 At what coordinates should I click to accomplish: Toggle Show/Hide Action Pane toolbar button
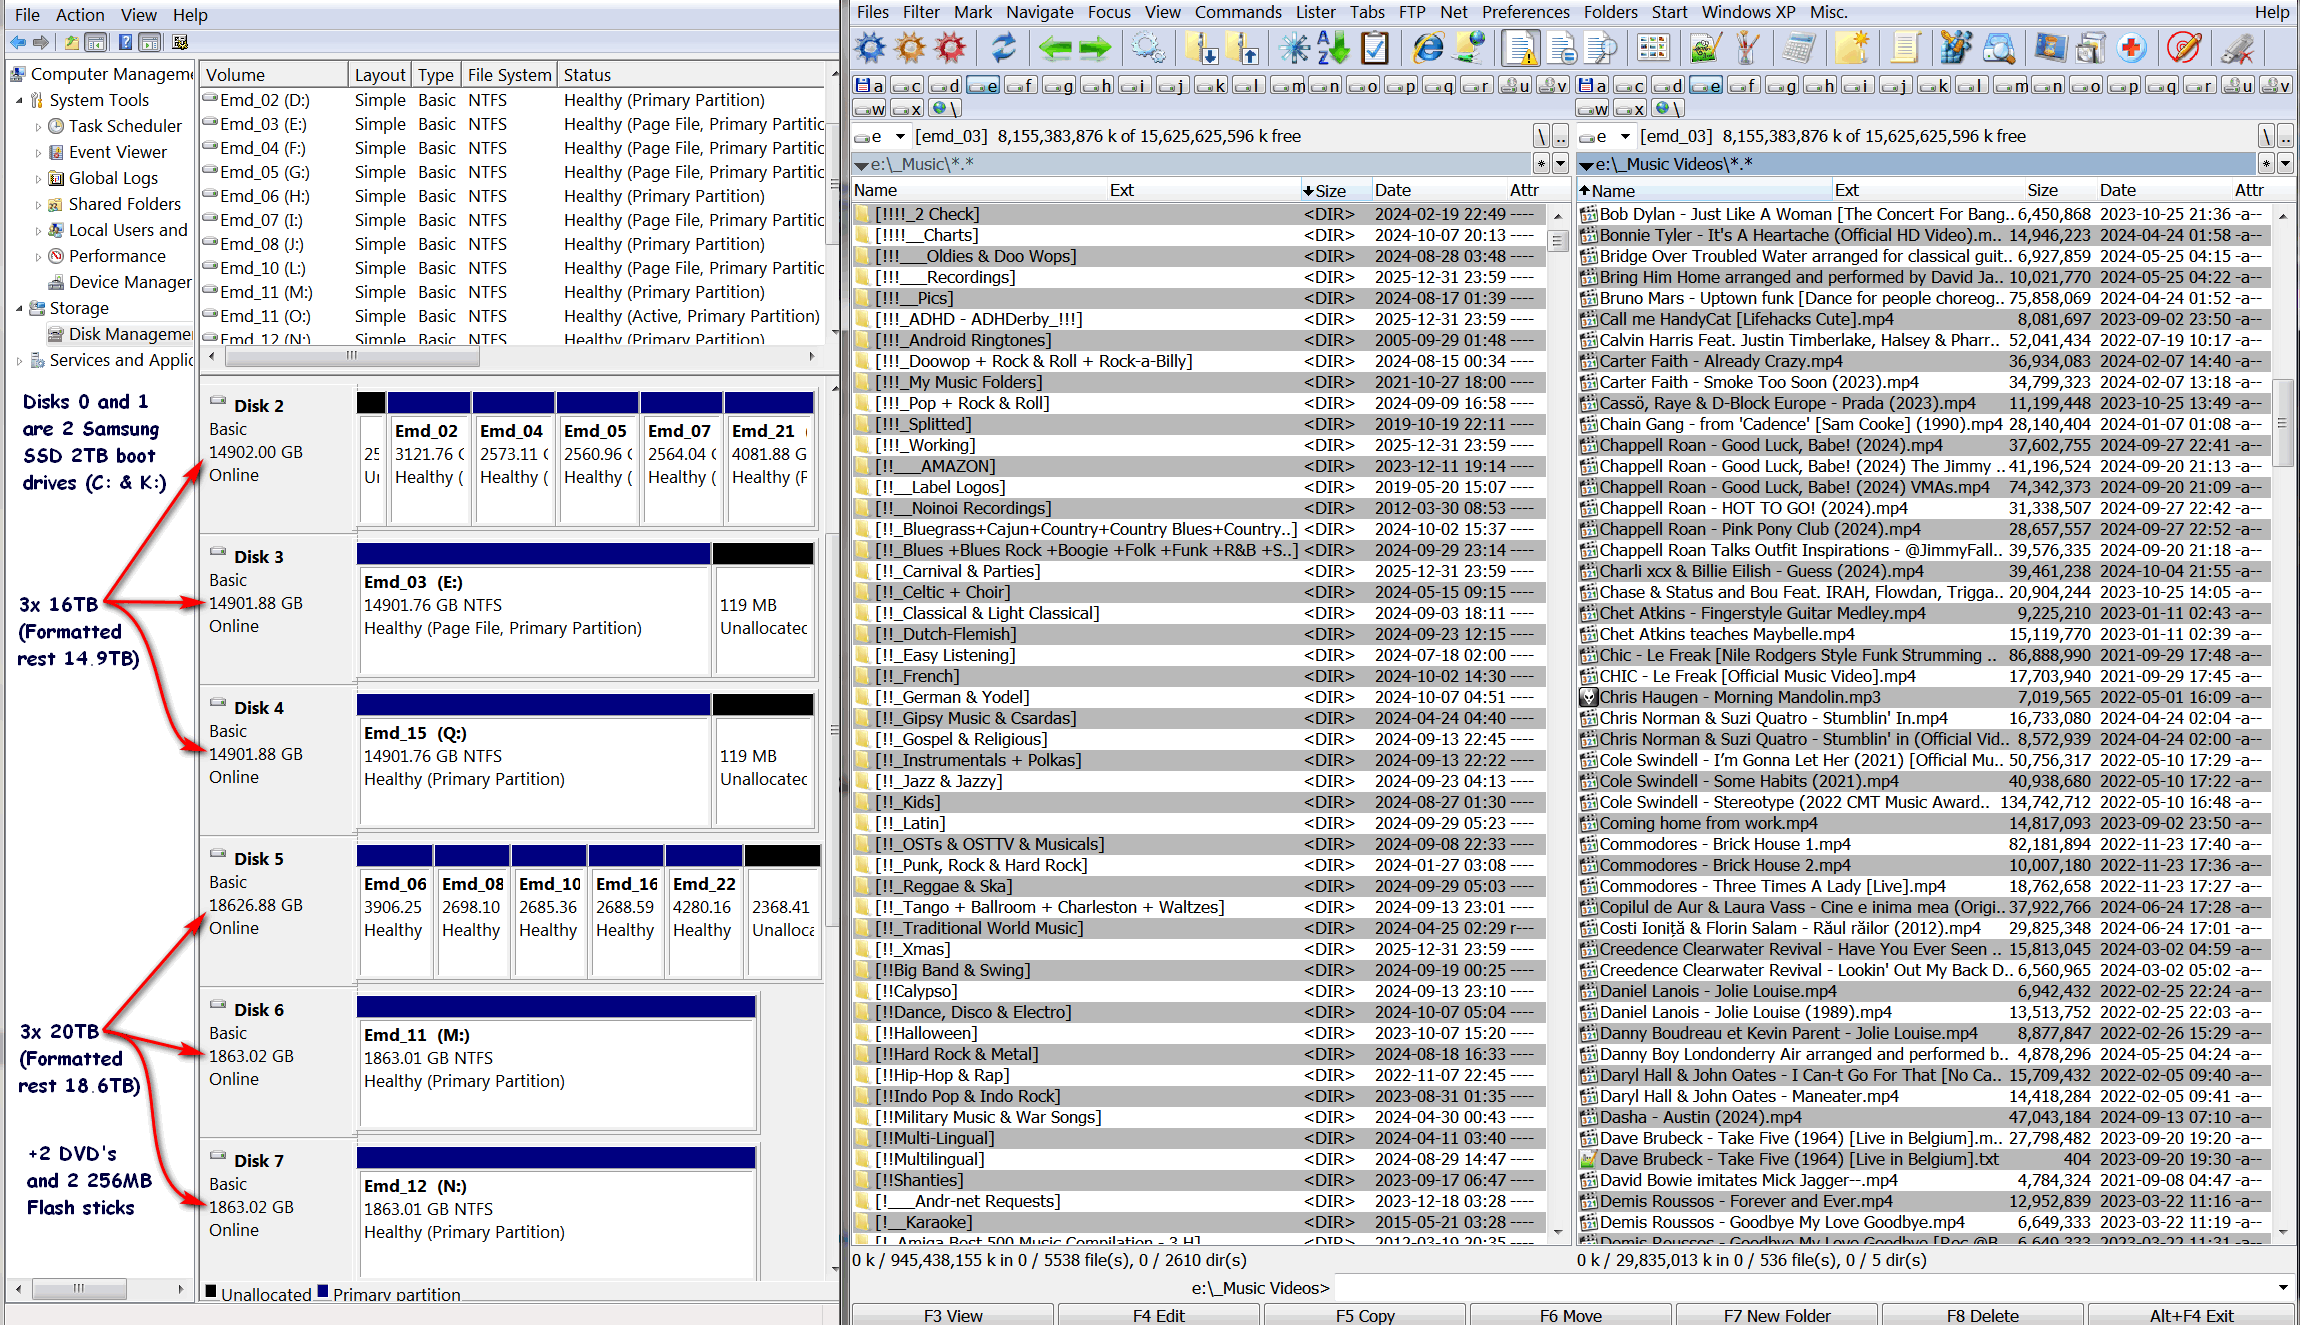[150, 42]
